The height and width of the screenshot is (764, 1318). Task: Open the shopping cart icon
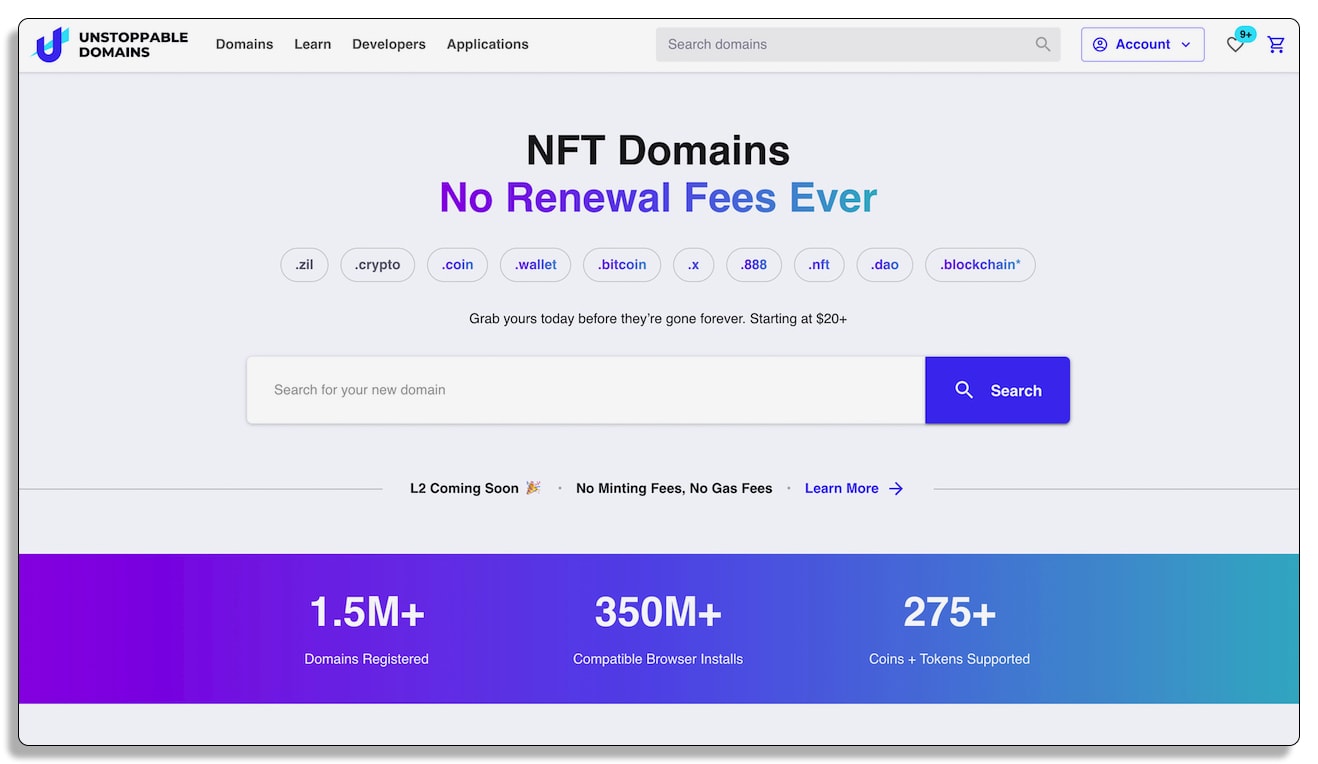coord(1276,44)
